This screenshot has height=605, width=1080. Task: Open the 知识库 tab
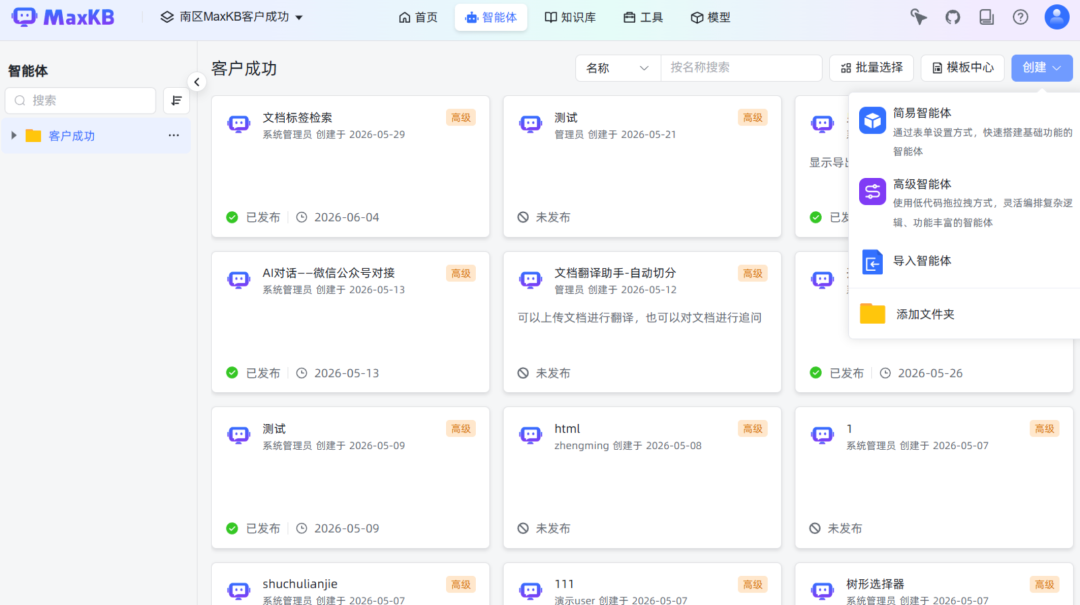point(570,17)
